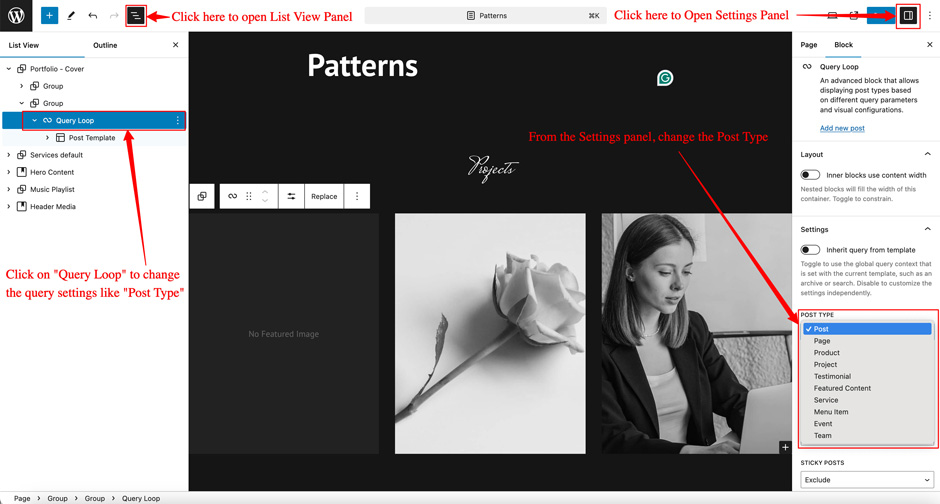Open the Sticky Posts Exclude dropdown
Screen dimensions: 940x504
tap(866, 480)
